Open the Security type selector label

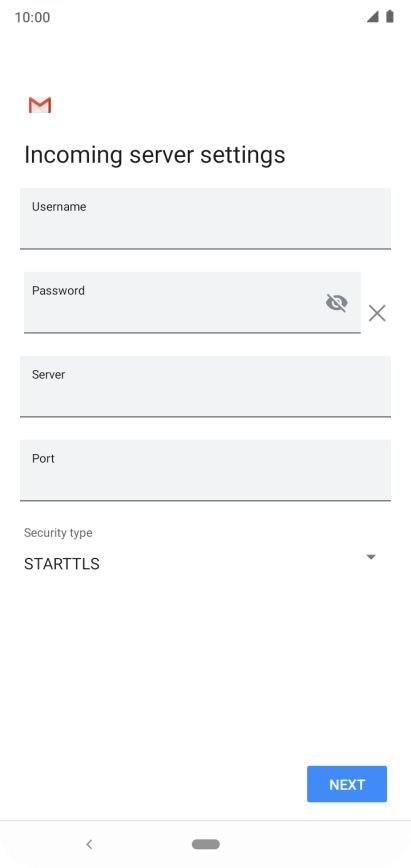point(58,533)
